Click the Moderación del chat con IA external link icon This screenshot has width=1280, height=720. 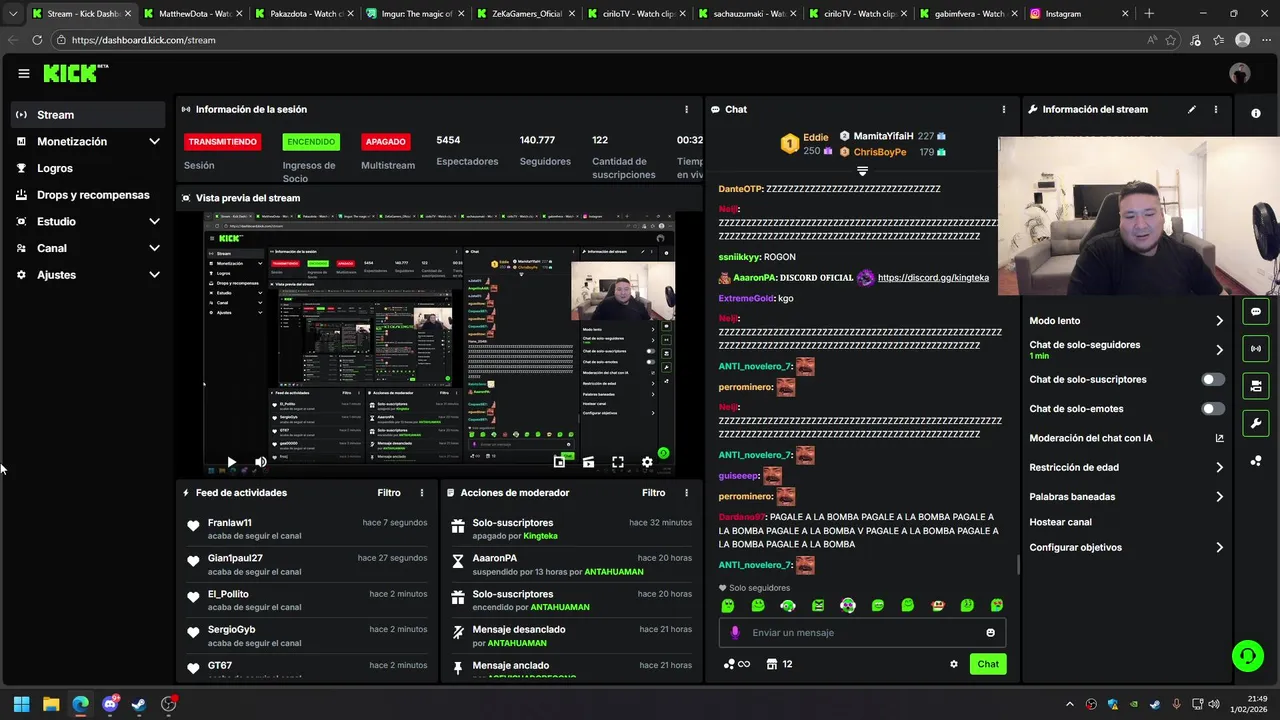[1219, 438]
